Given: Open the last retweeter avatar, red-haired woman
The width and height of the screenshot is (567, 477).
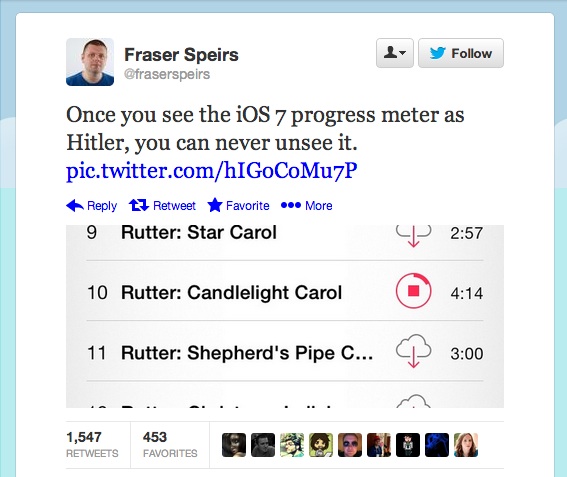Looking at the screenshot, I should click(466, 445).
